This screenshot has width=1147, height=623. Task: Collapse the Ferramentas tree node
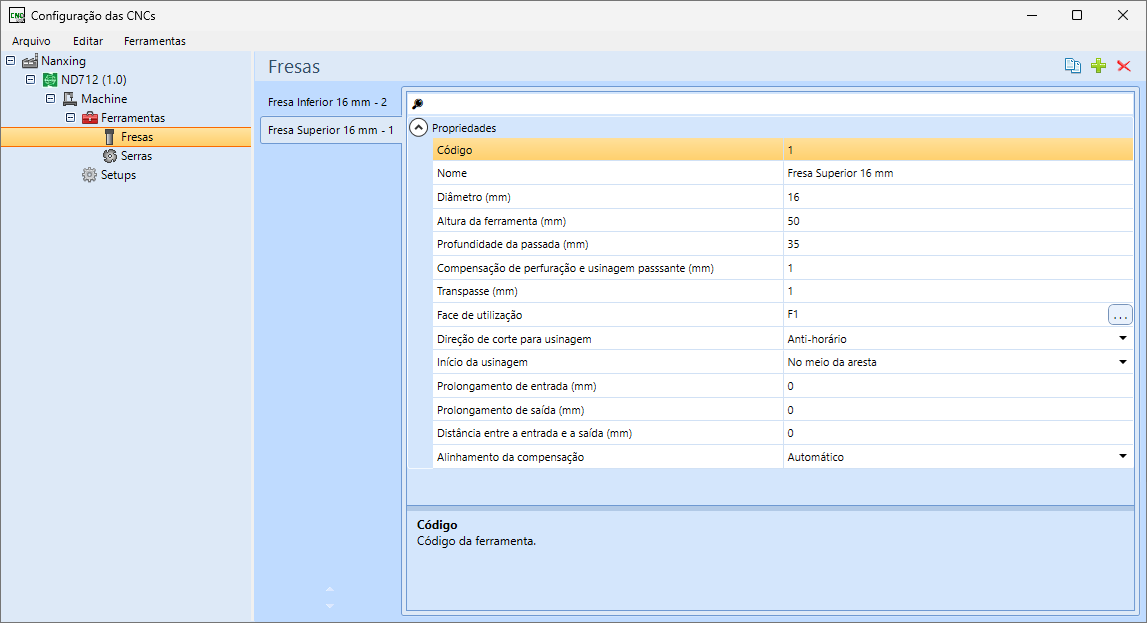tap(69, 117)
